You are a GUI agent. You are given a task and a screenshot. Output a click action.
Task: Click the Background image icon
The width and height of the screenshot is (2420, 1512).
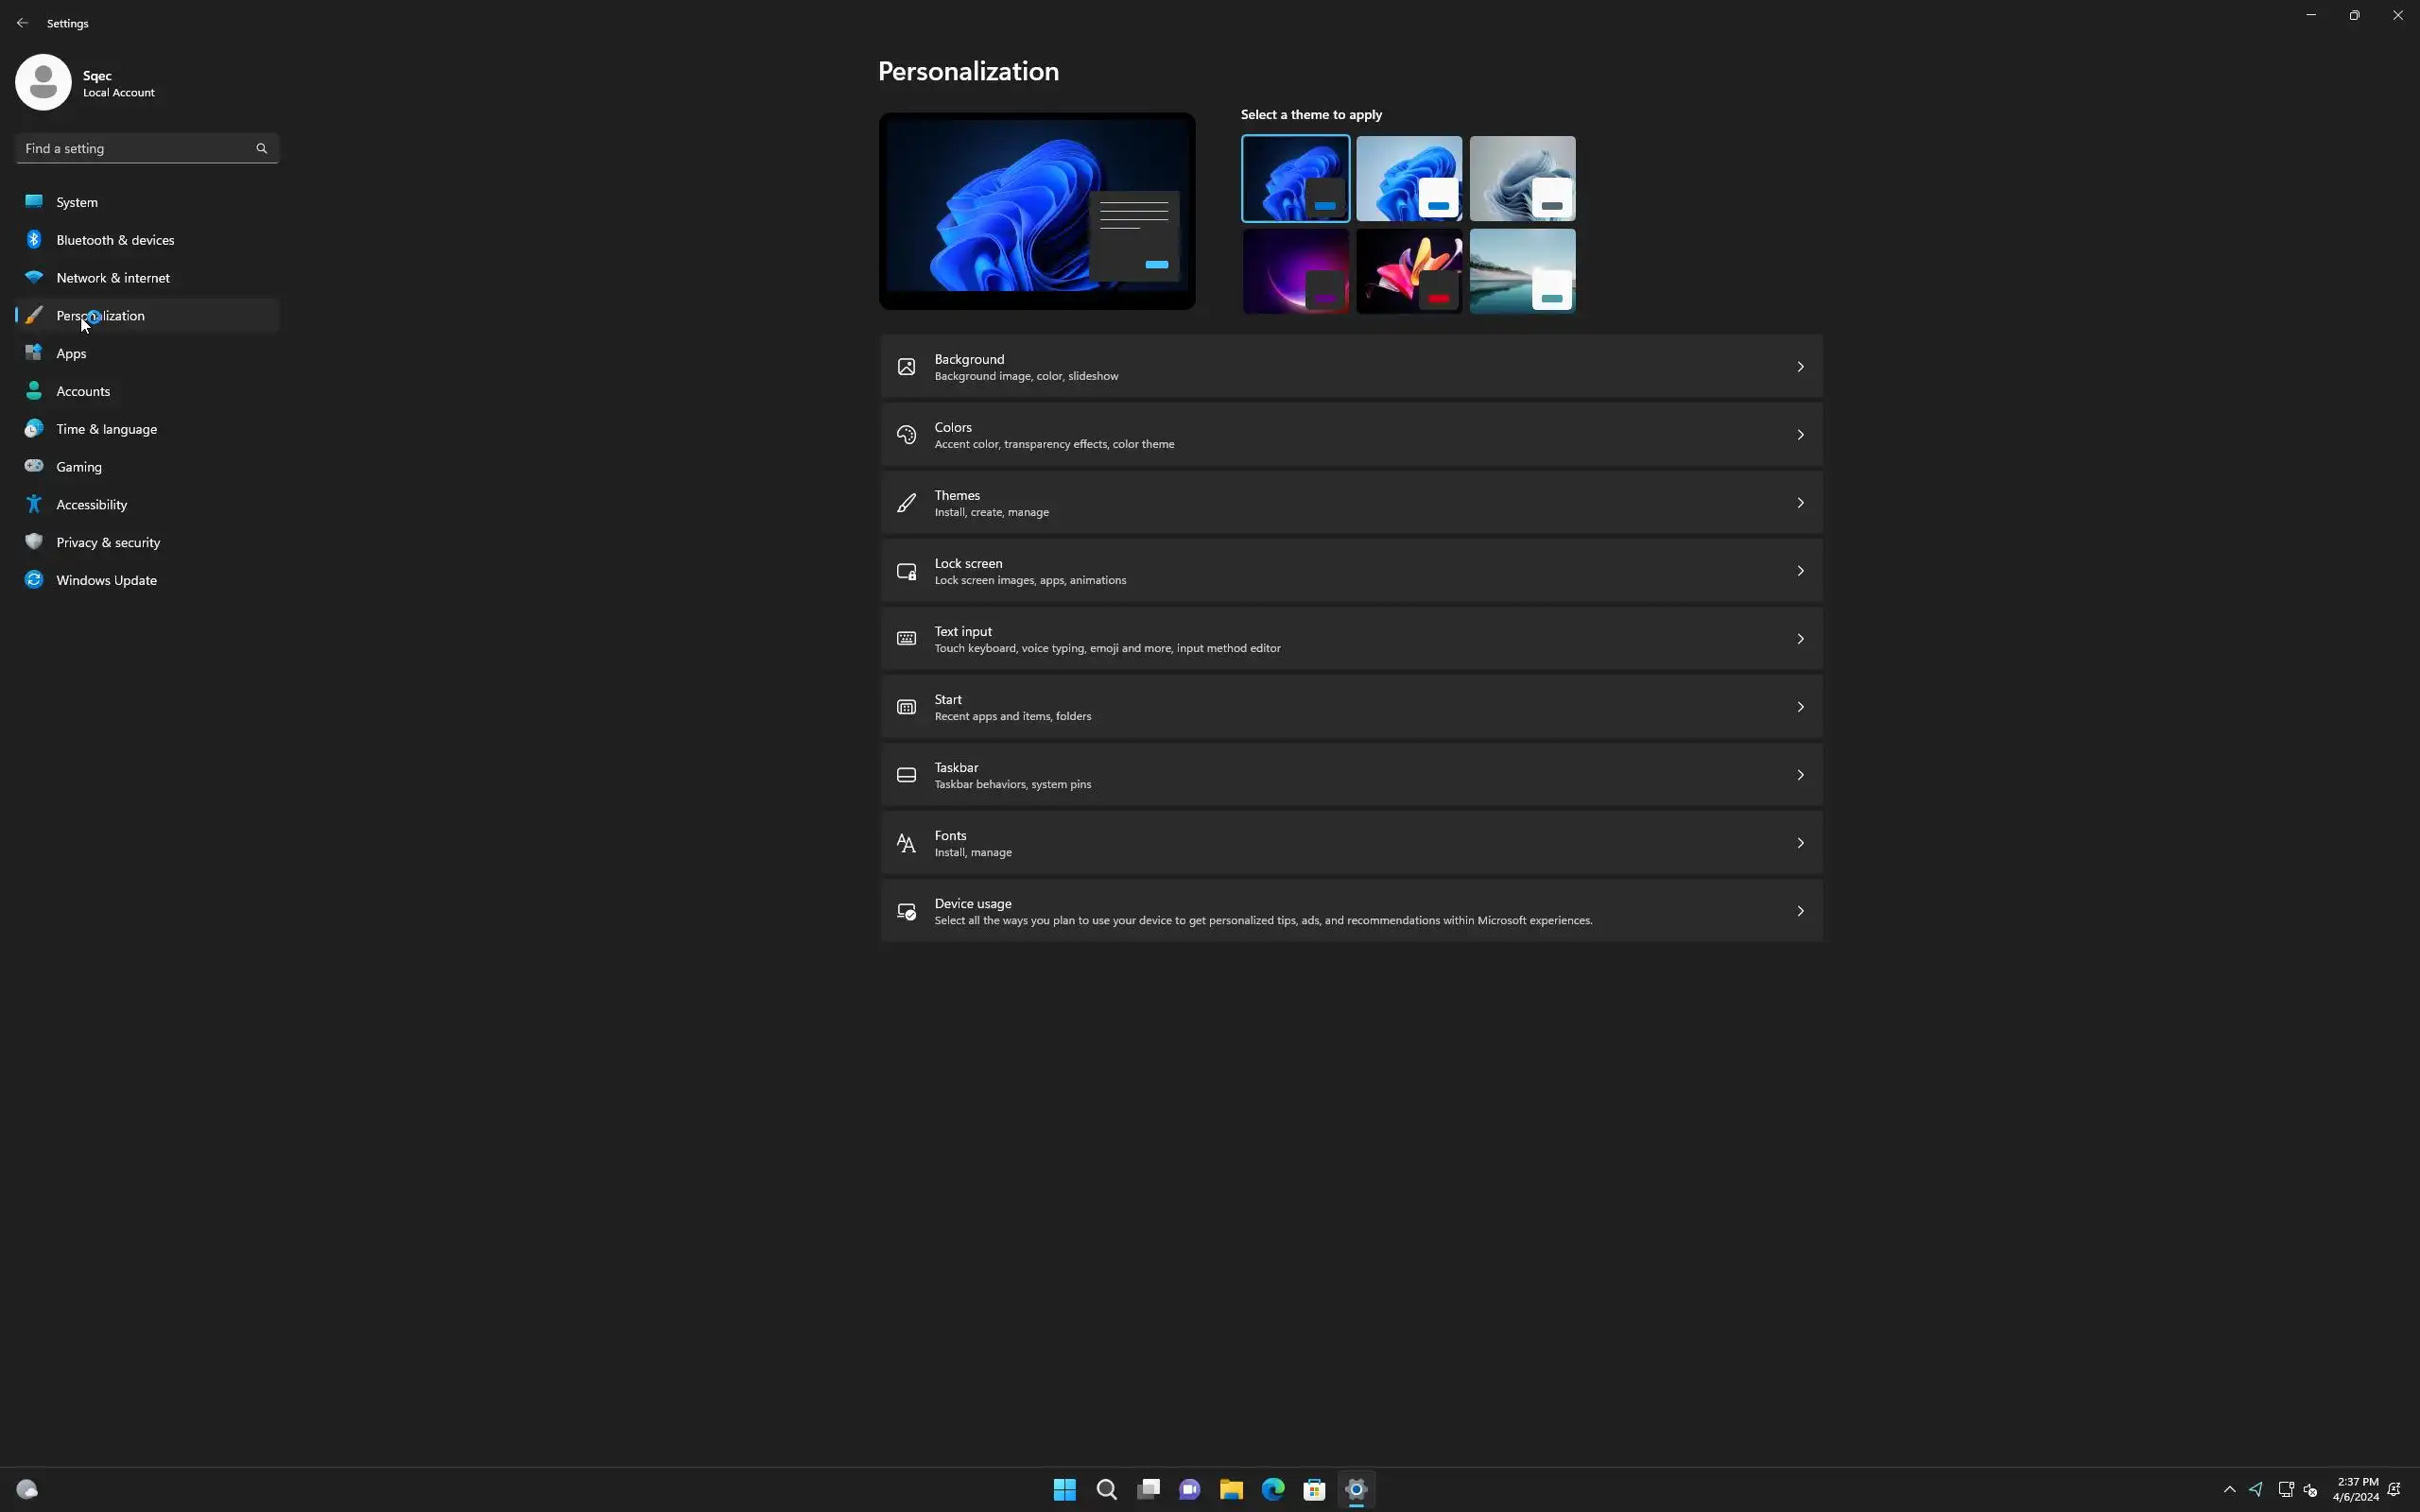tap(906, 367)
